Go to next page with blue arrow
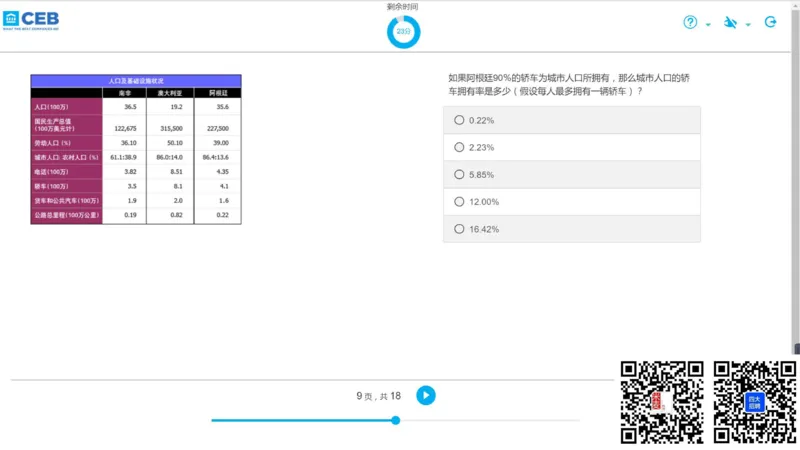This screenshot has height=450, width=800. click(426, 395)
